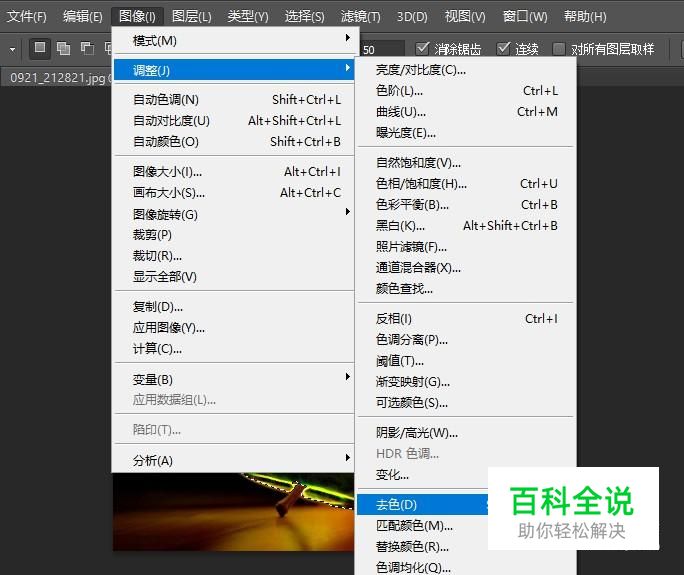
Task: Toggle the 连续 checkbox
Action: (x=503, y=48)
